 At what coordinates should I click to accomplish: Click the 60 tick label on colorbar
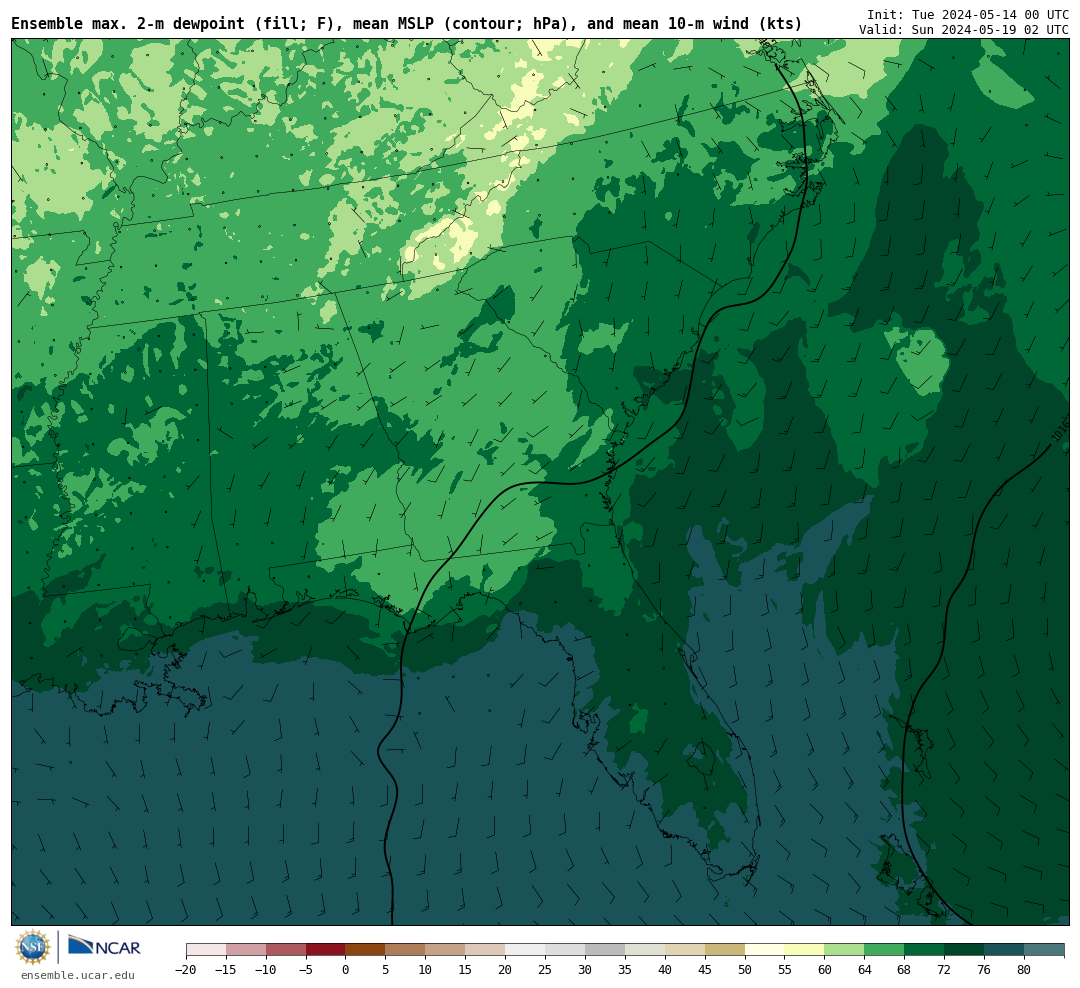tap(825, 969)
